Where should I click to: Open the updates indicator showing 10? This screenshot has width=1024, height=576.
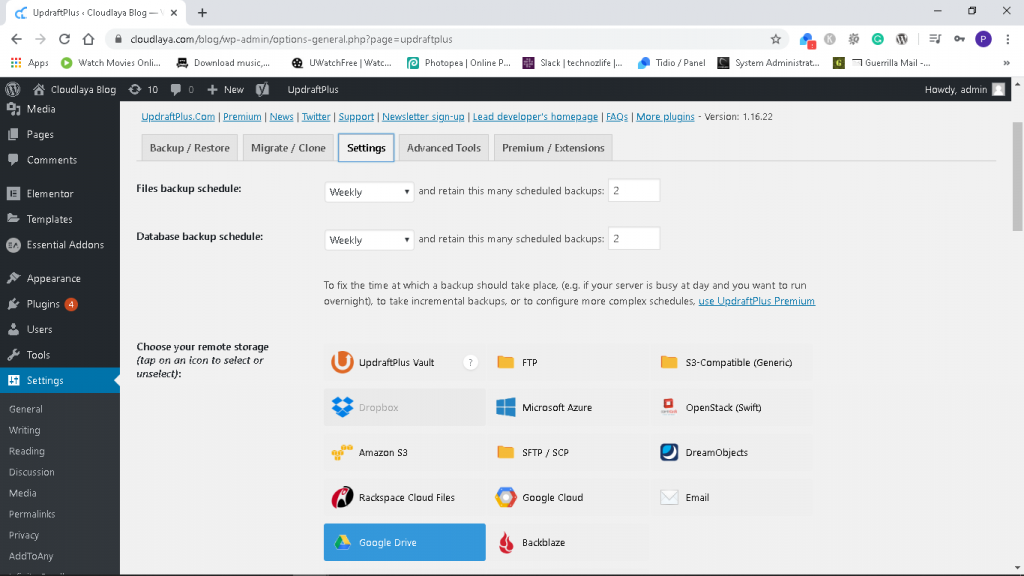pos(144,89)
